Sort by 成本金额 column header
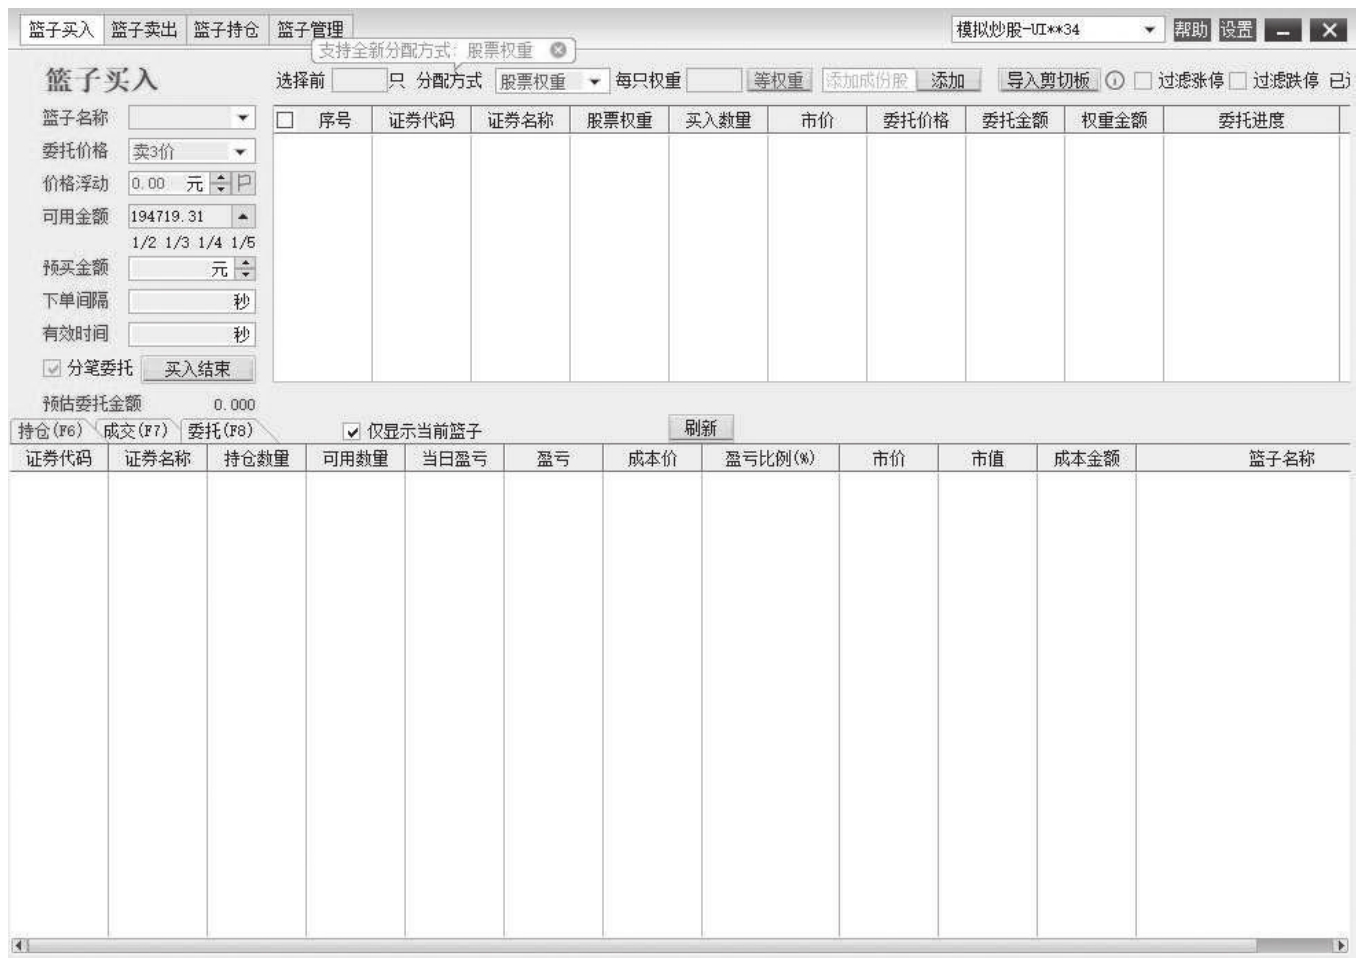This screenshot has height=961, width=1359. pos(1086,458)
